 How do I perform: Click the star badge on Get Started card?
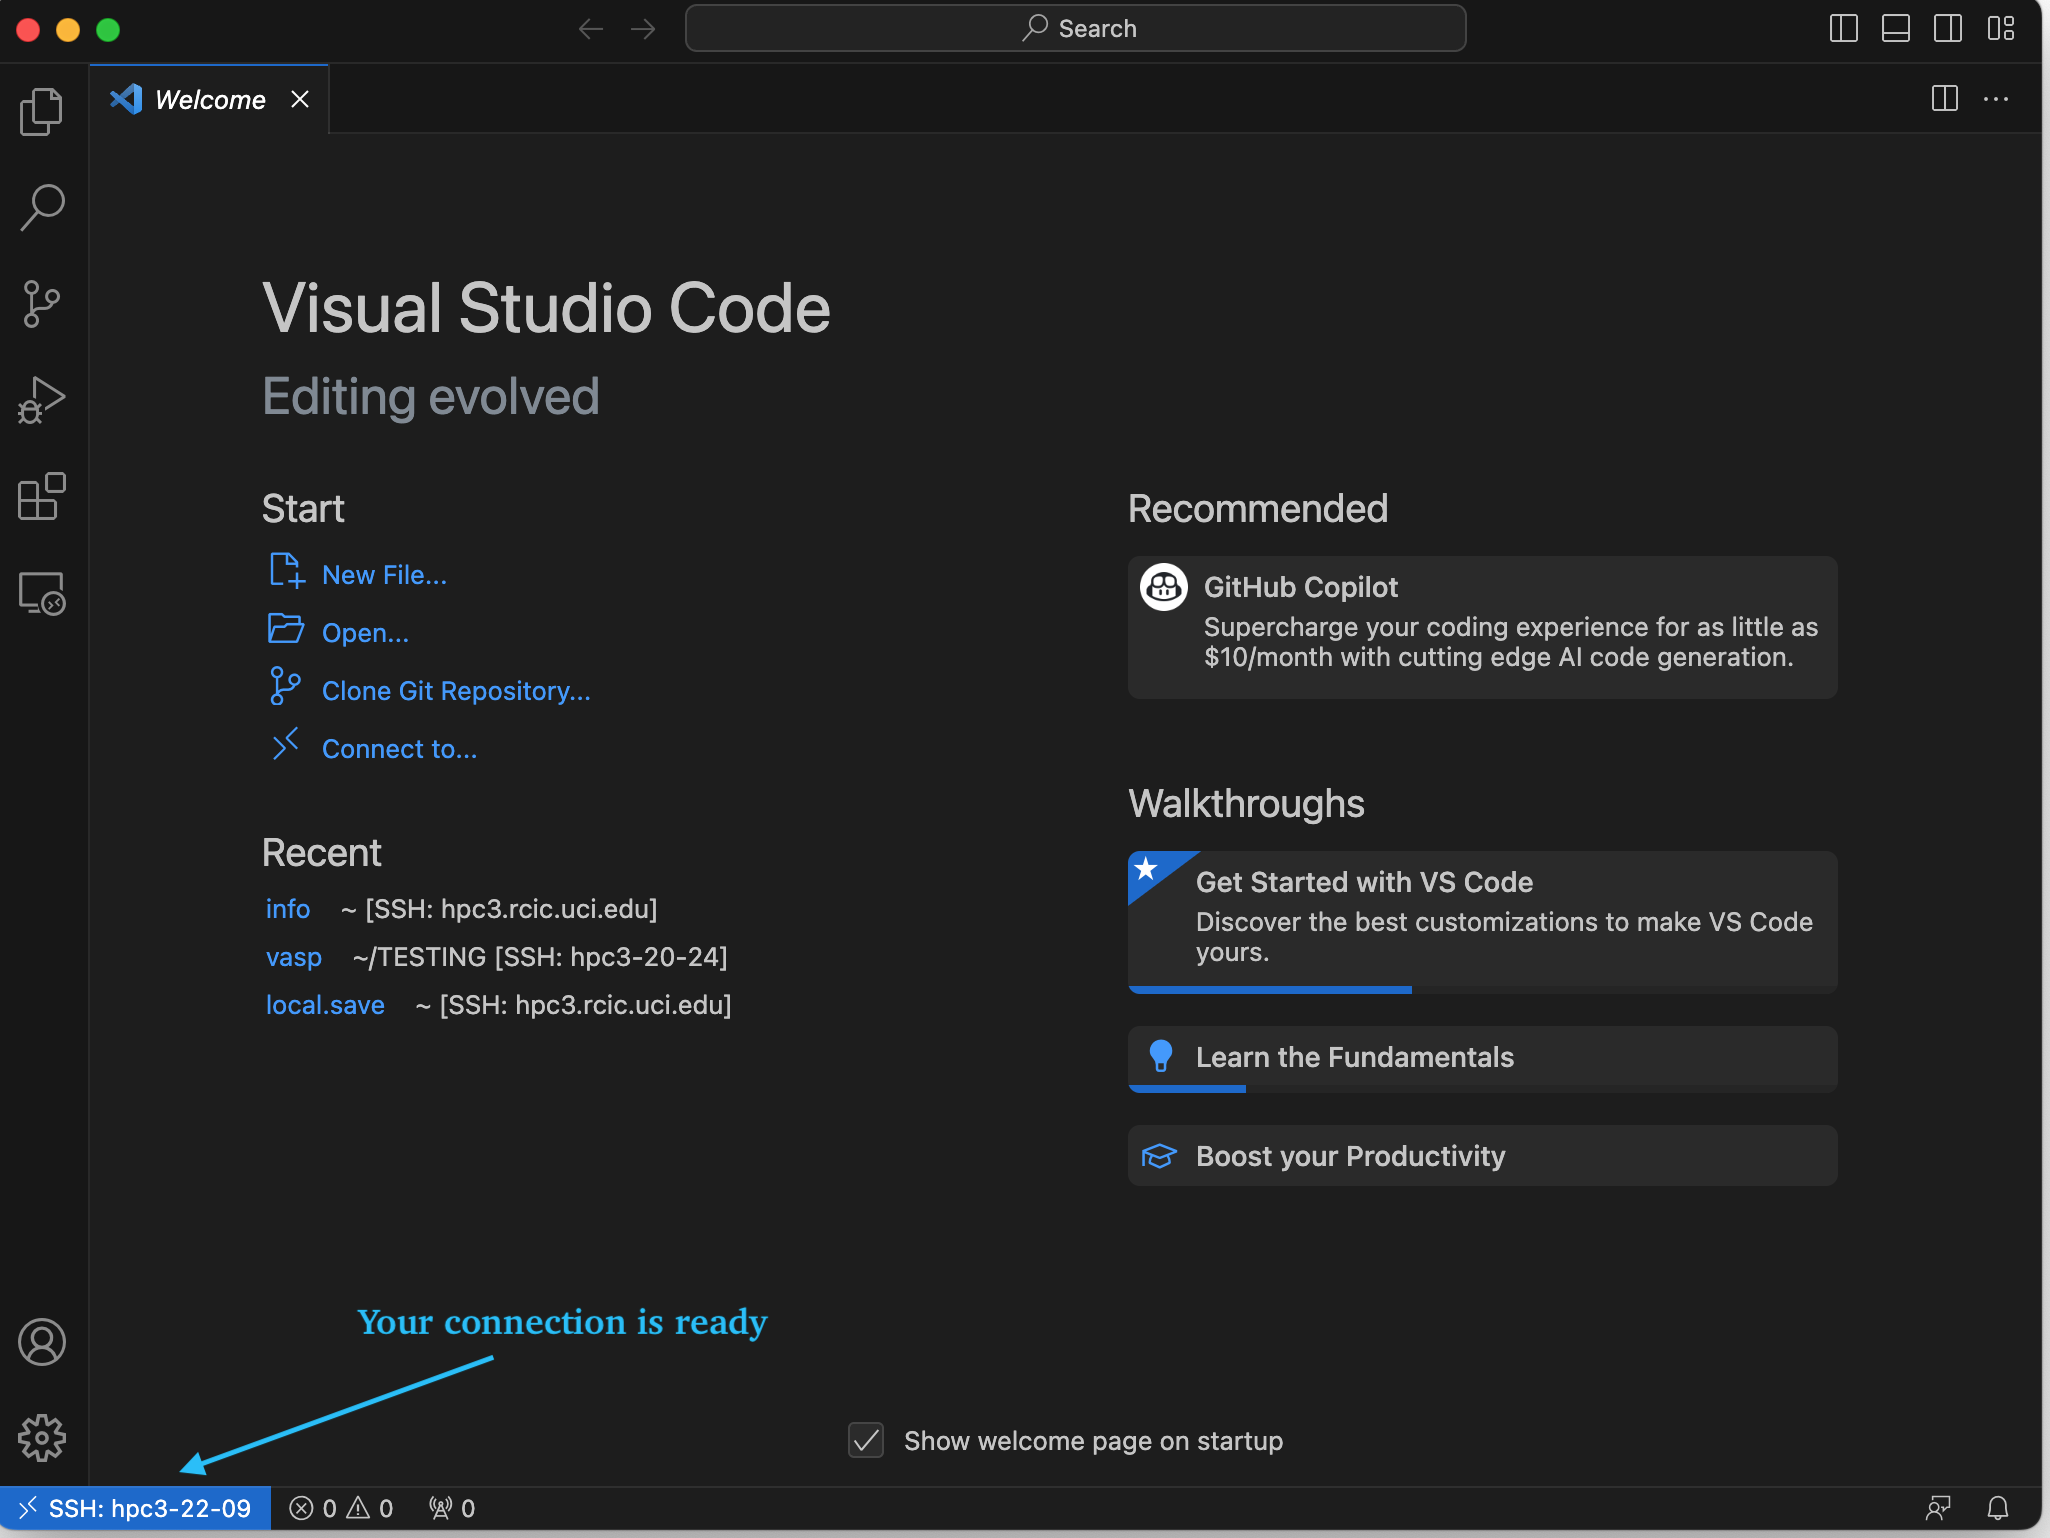click(x=1147, y=868)
